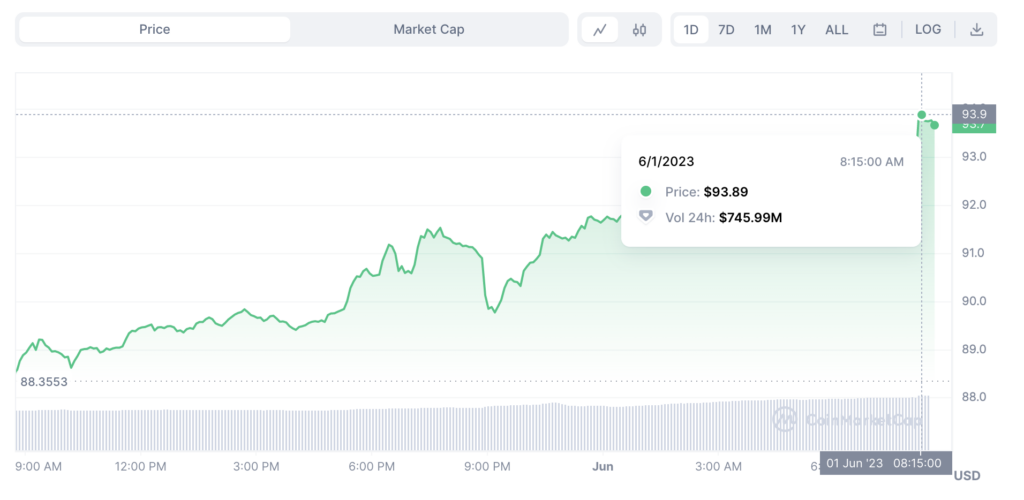Open the calendar date range picker
Viewport: 1024px width, 500px height.
[x=880, y=30]
